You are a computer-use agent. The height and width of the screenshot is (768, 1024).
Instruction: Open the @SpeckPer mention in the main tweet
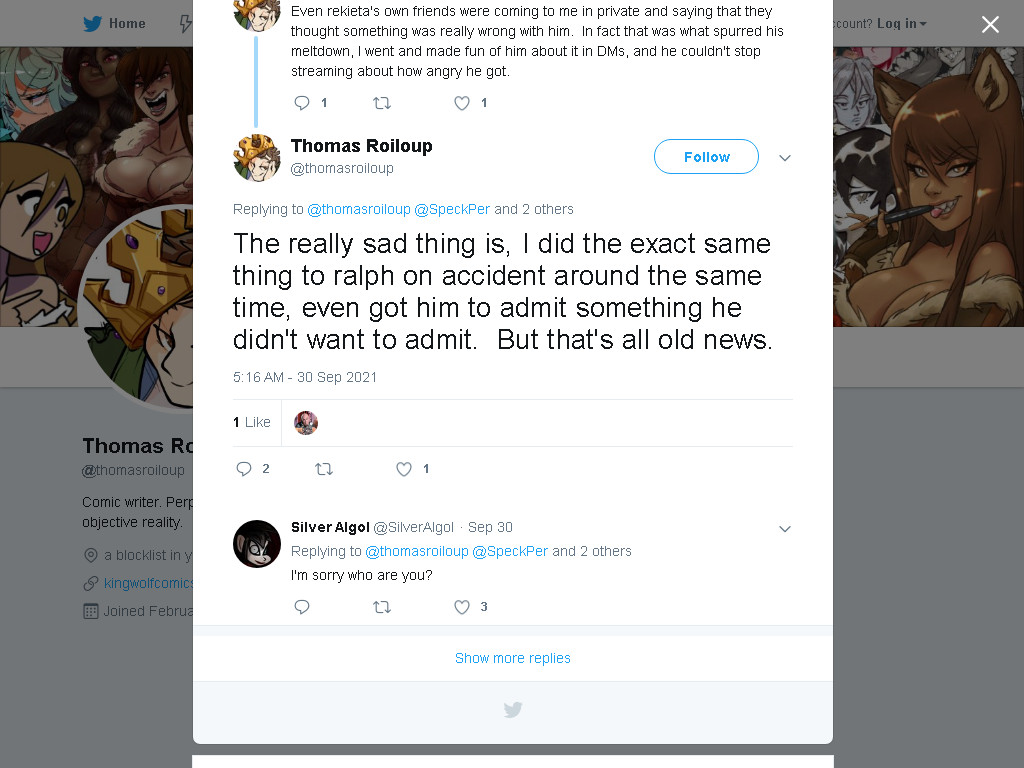pos(452,209)
